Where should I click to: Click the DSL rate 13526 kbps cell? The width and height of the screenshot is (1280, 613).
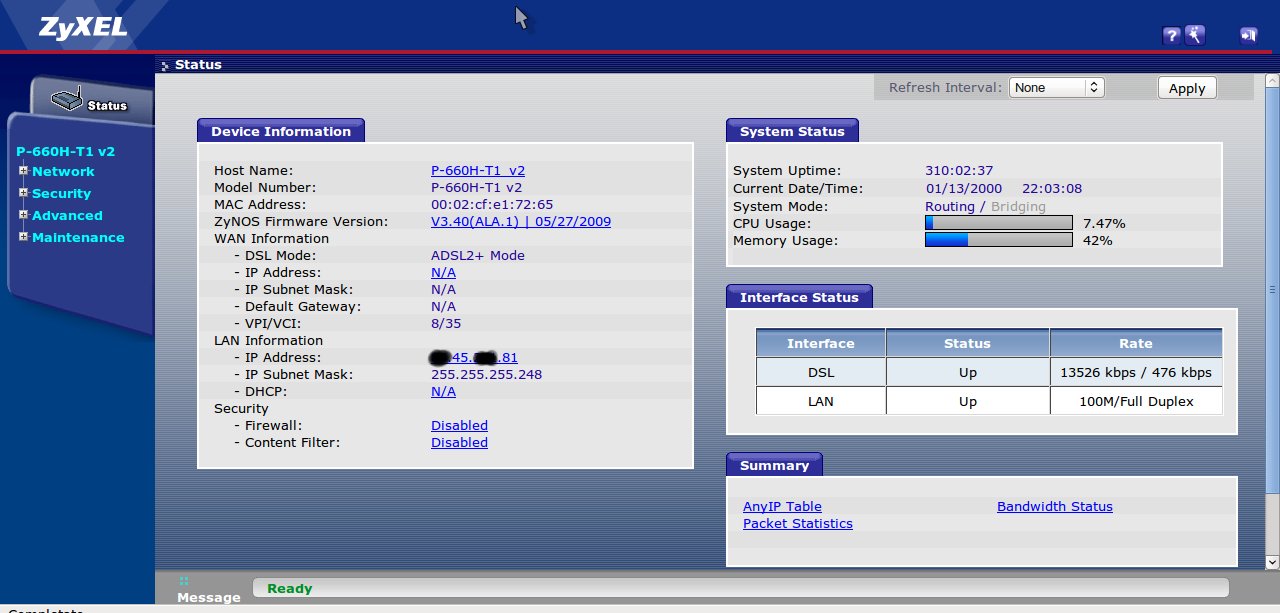1136,372
